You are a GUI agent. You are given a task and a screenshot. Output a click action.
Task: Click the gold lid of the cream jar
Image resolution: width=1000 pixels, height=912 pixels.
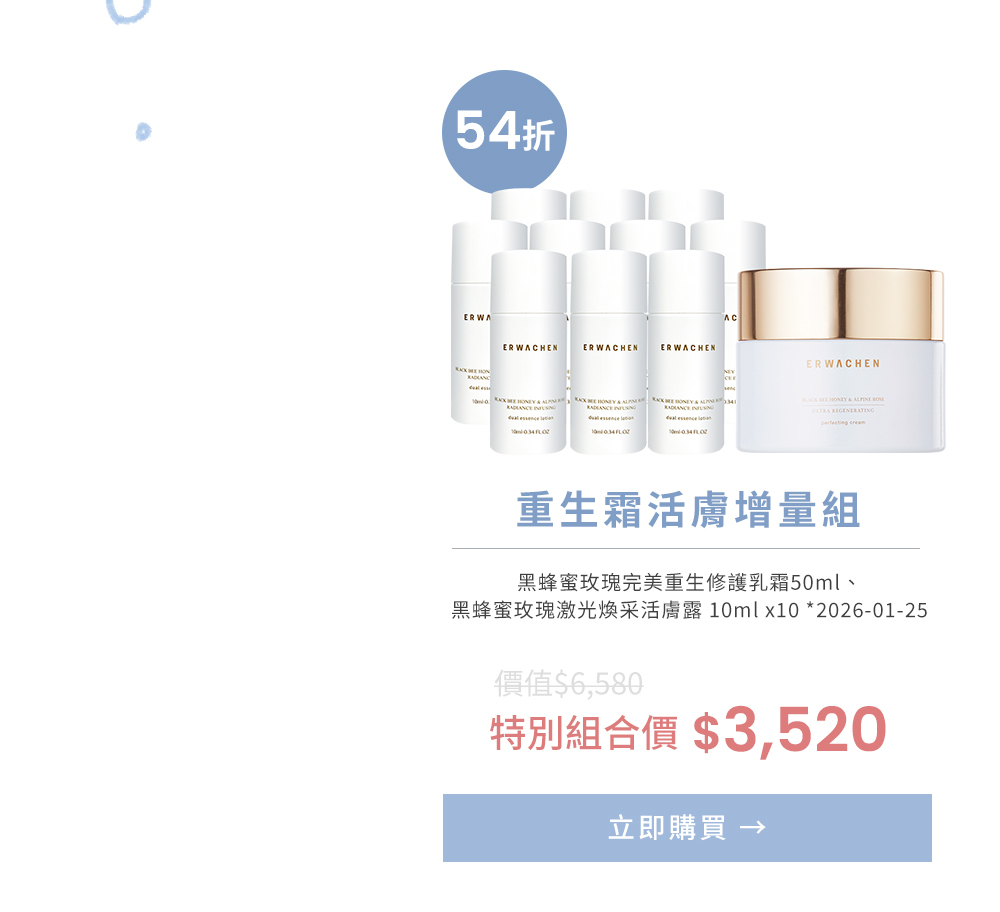[x=841, y=304]
